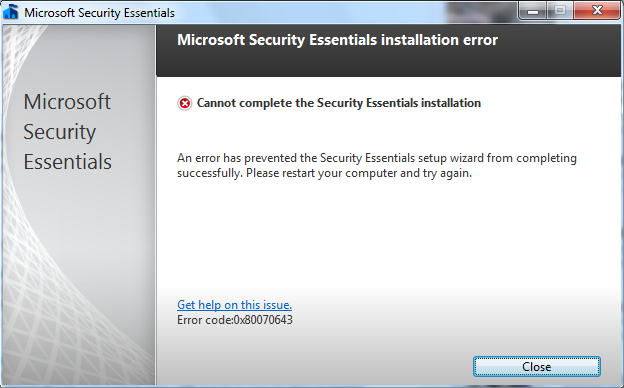
Task: Click the Please restart your computer sentence
Action: (x=359, y=173)
